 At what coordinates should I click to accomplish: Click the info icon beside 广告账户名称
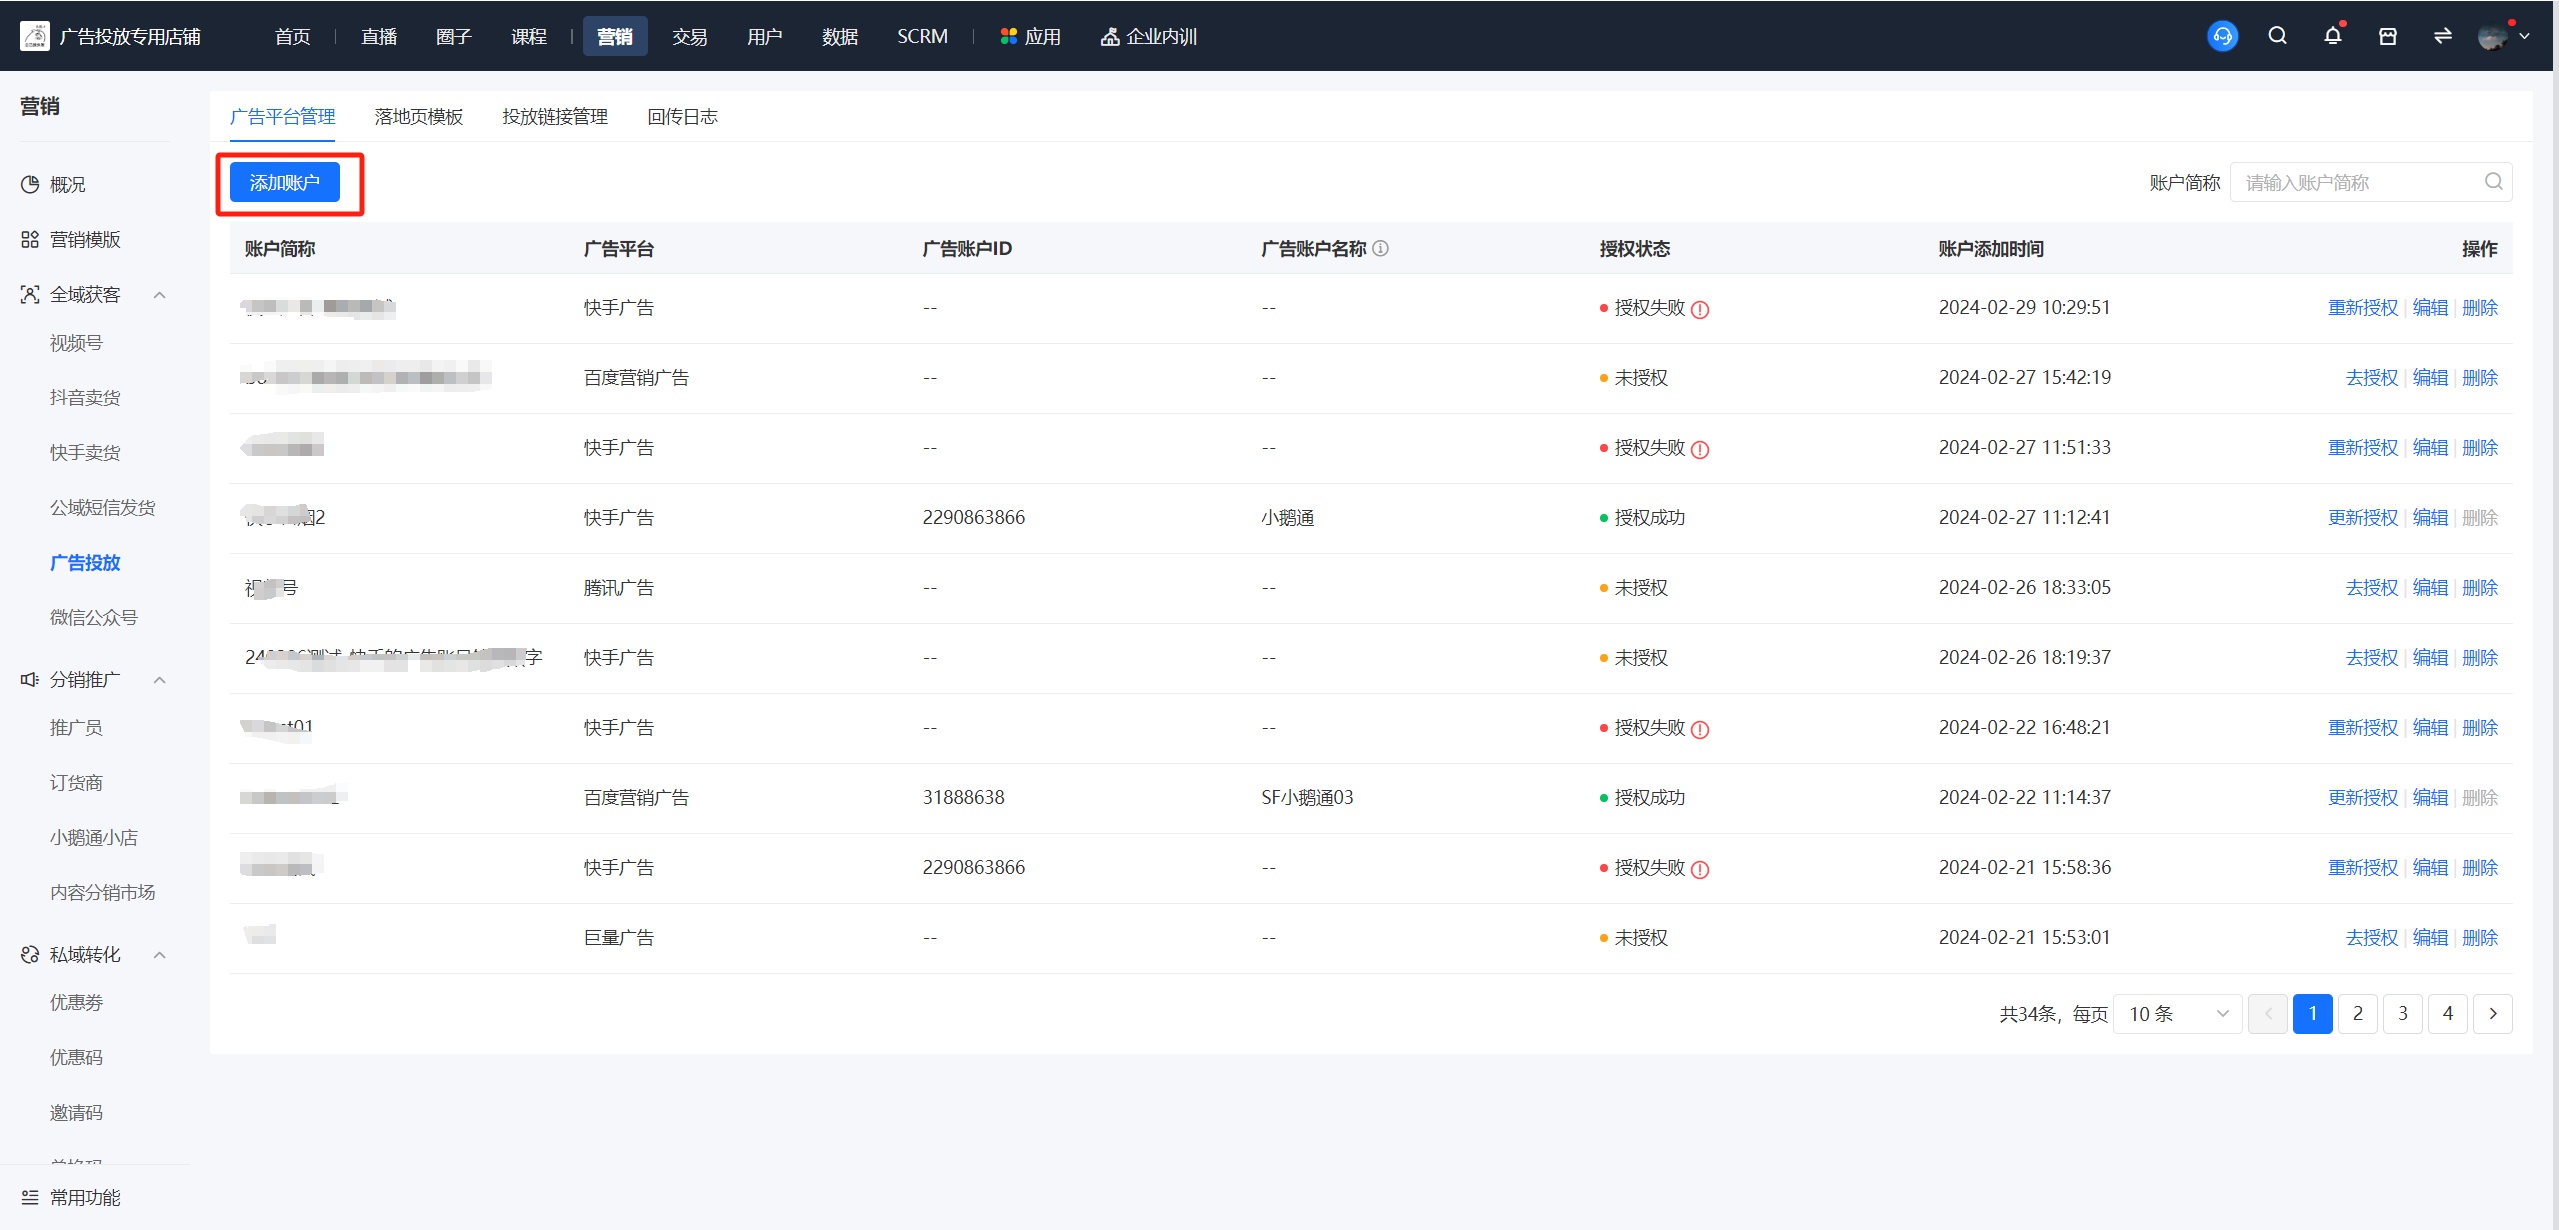[x=1381, y=248]
